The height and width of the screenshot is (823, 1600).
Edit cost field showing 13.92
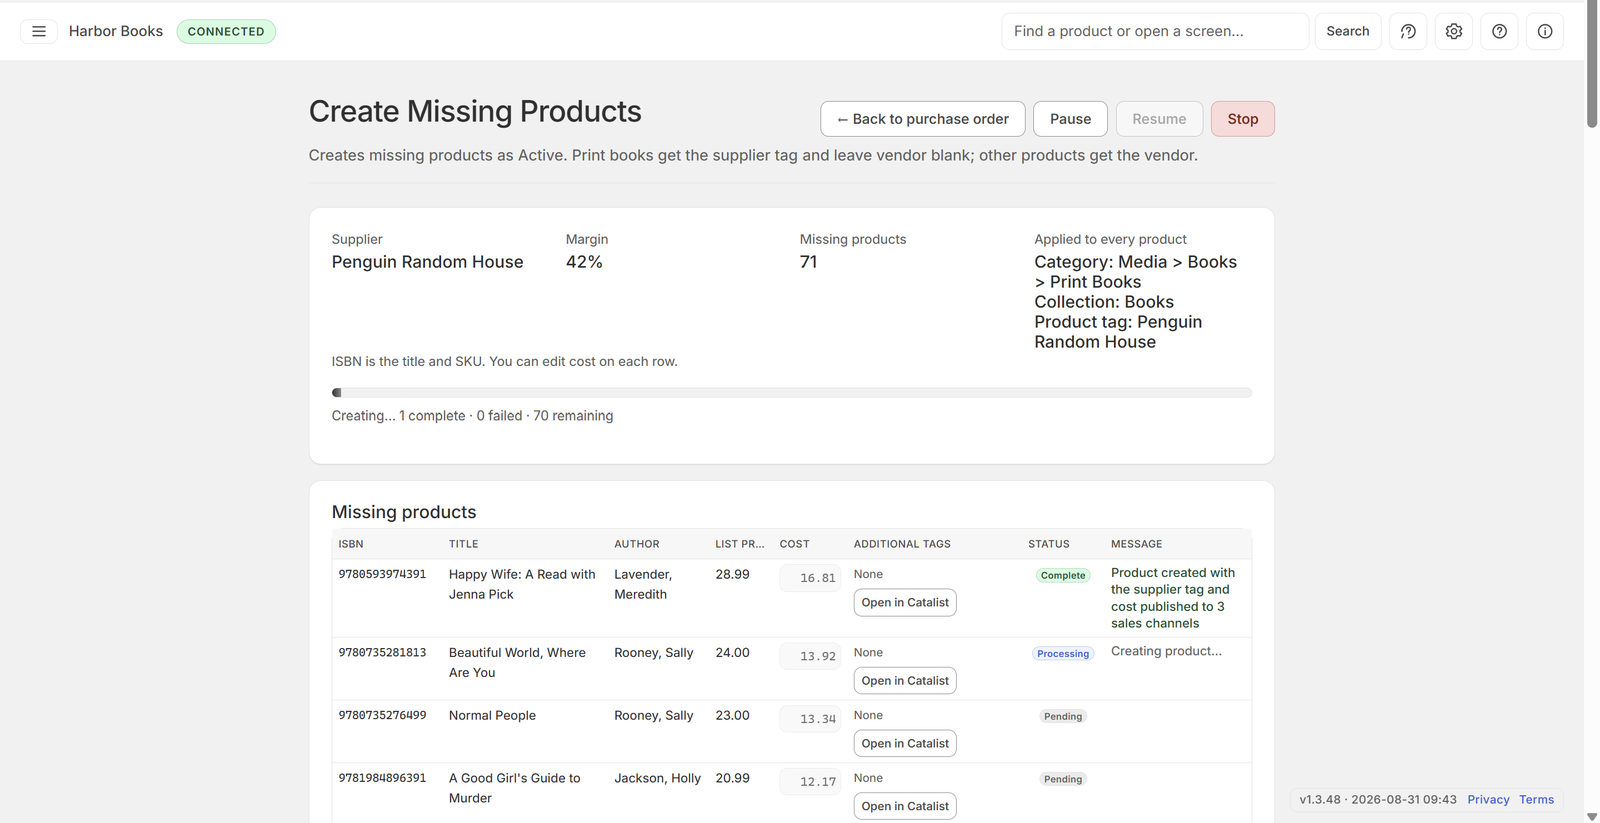(x=810, y=656)
